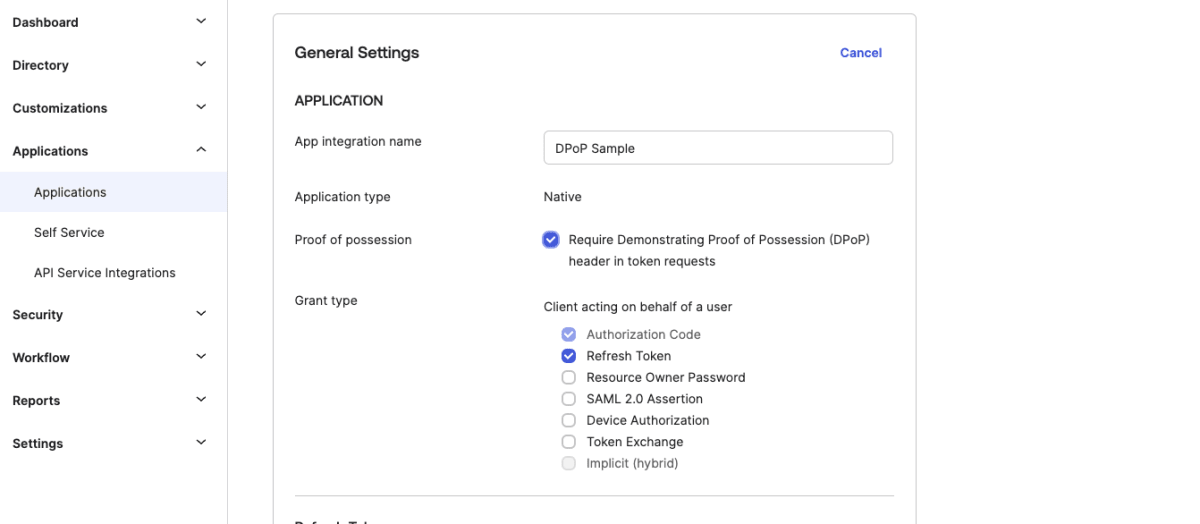The height and width of the screenshot is (524, 1200).
Task: Enable Resource Owner Password grant type
Action: [x=569, y=378]
